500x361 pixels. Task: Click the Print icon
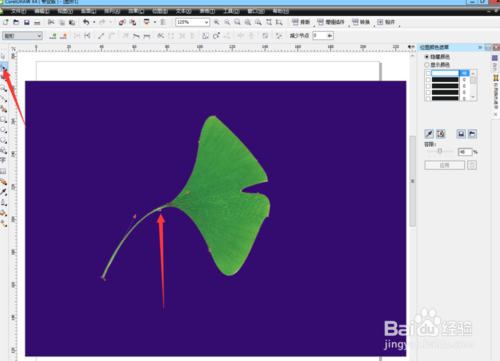tap(37, 22)
